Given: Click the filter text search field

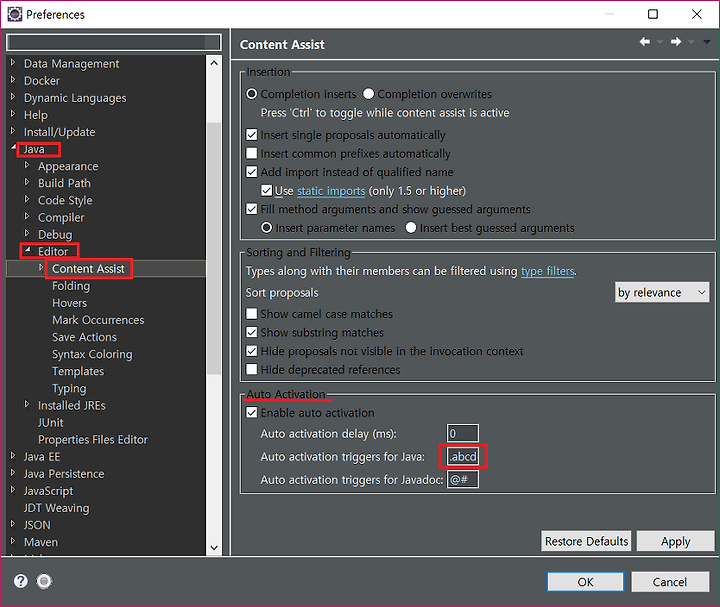Looking at the screenshot, I should [113, 42].
